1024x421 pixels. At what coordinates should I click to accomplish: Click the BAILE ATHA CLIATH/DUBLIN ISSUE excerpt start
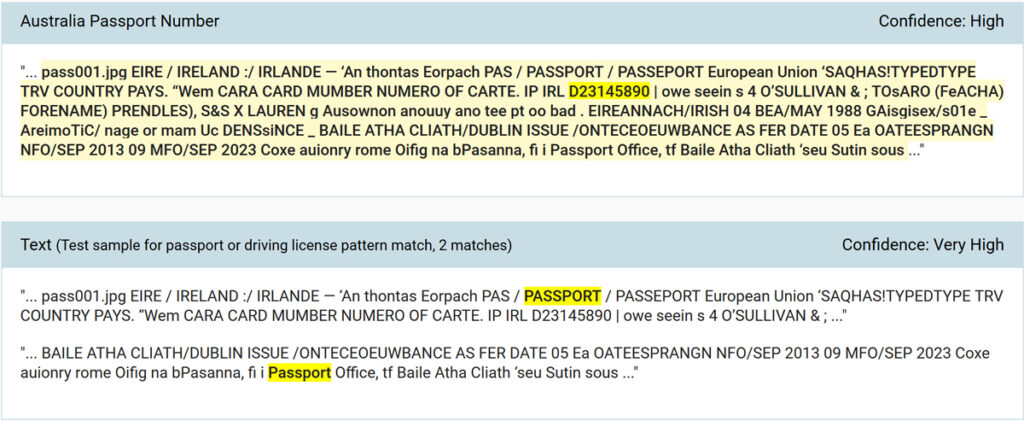163,354
